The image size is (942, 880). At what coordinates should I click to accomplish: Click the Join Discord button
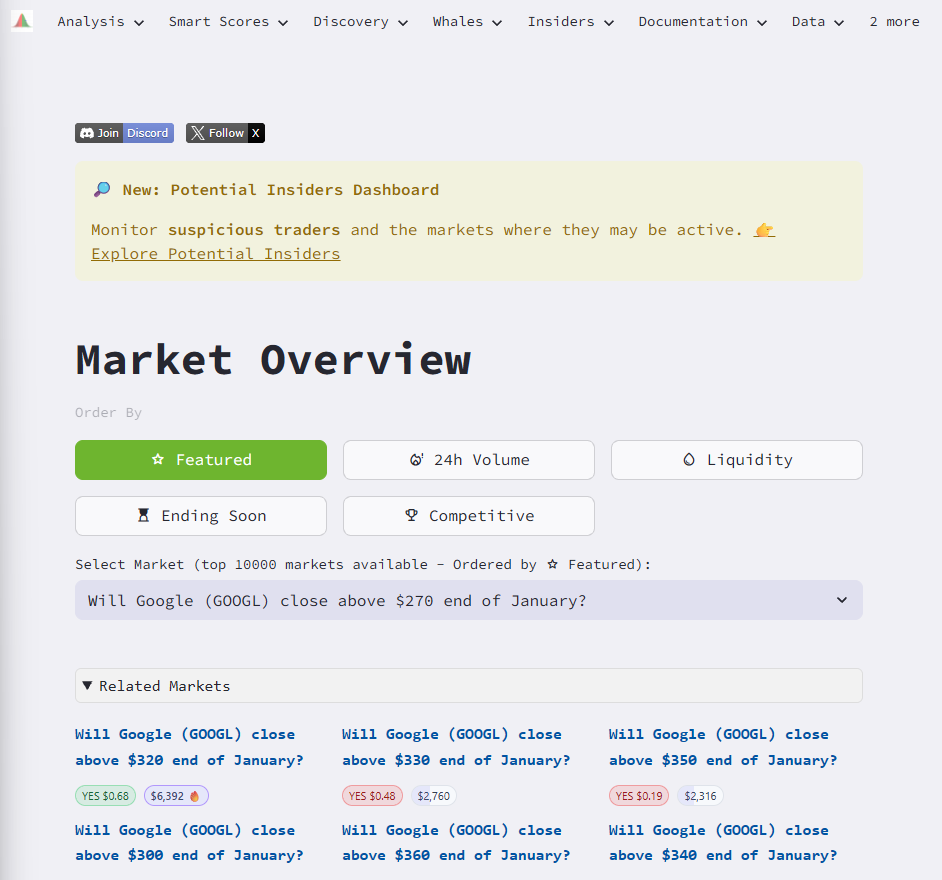pos(124,132)
